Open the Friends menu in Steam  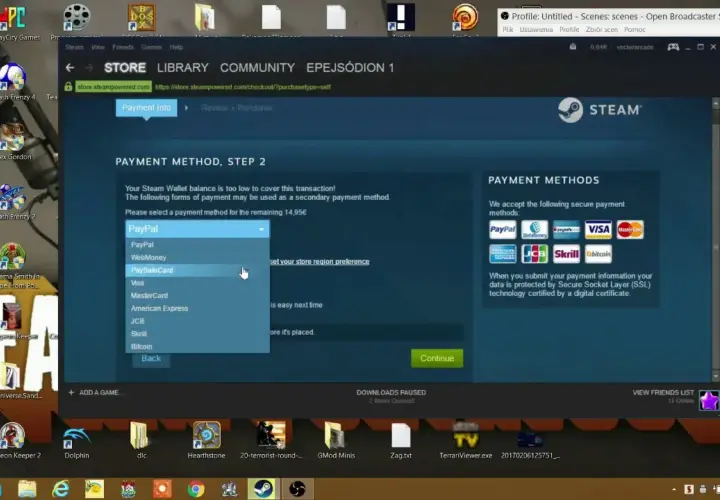[x=123, y=47]
